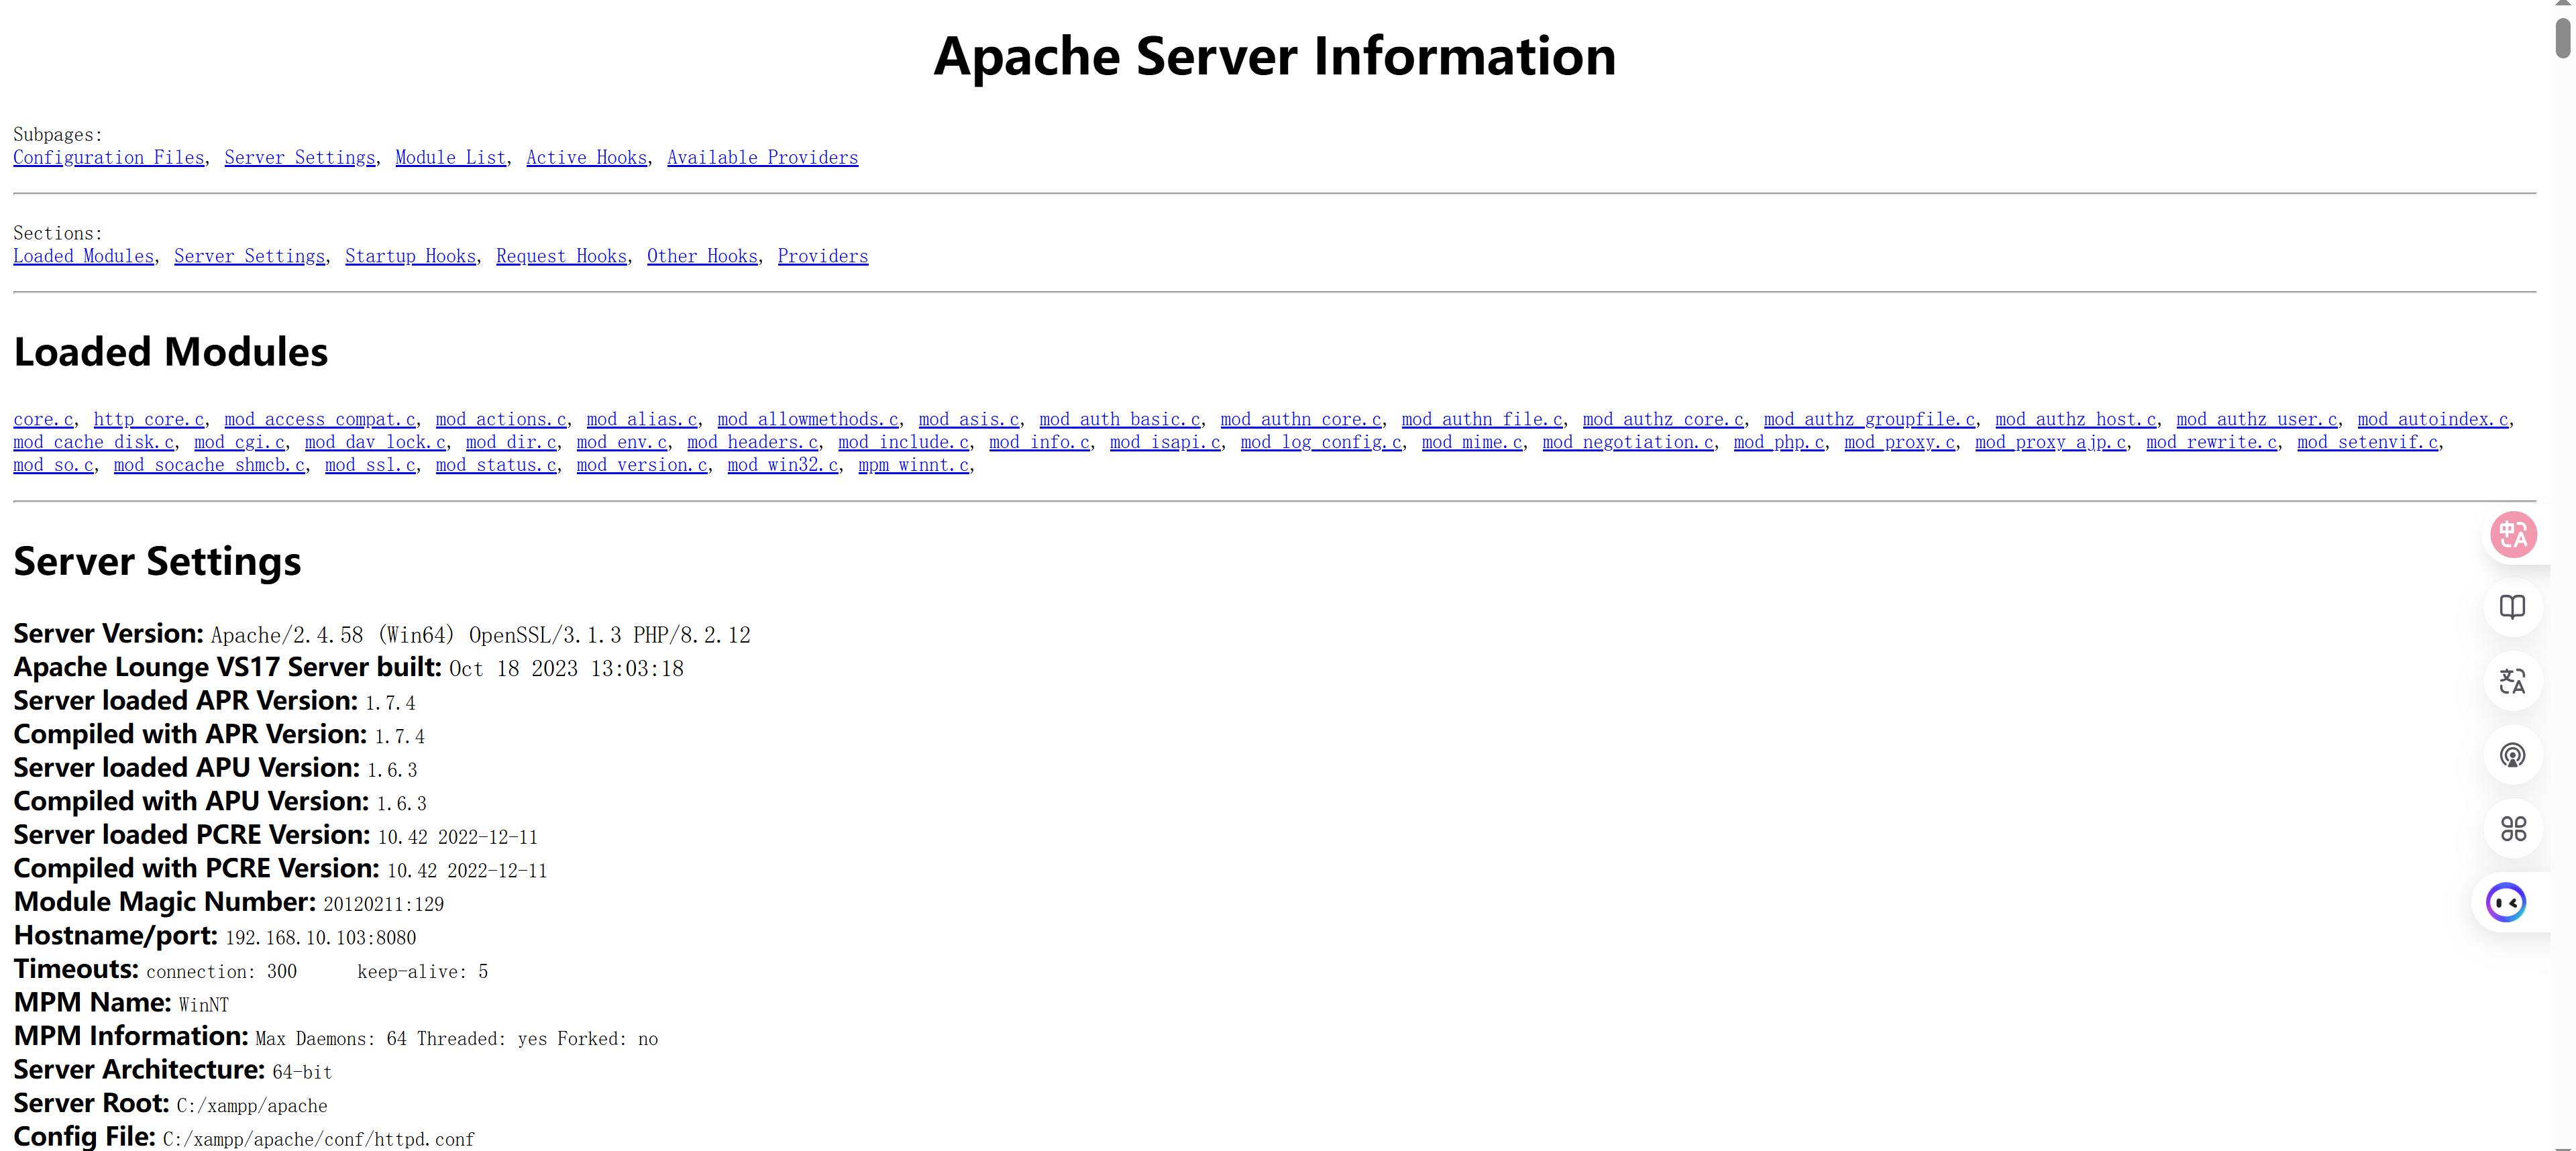
Task: Open mod_headers.c module link
Action: click(x=753, y=442)
